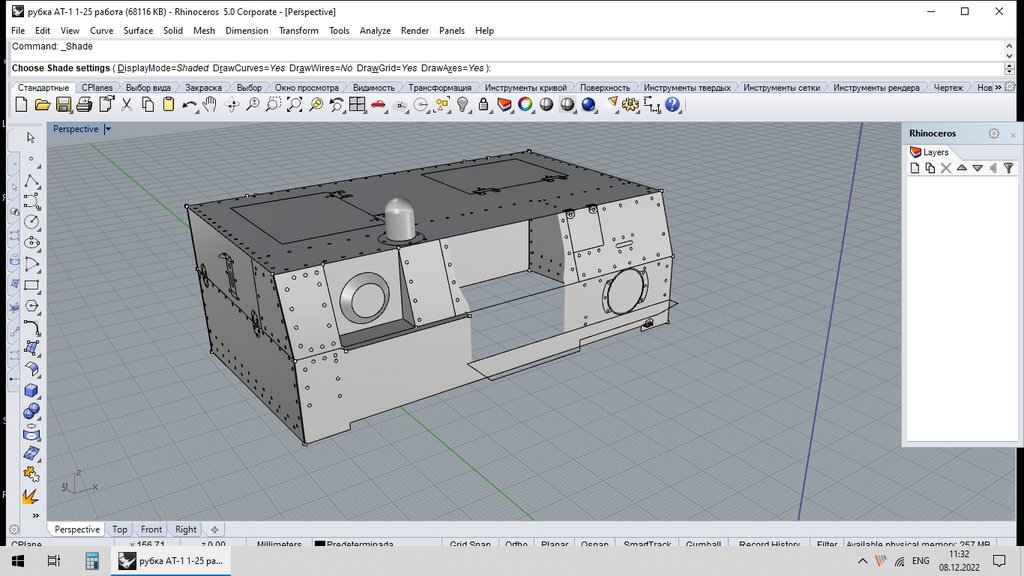Screen dimensions: 1024x576
Task: Click the padlock Lock objects icon
Action: (x=483, y=105)
